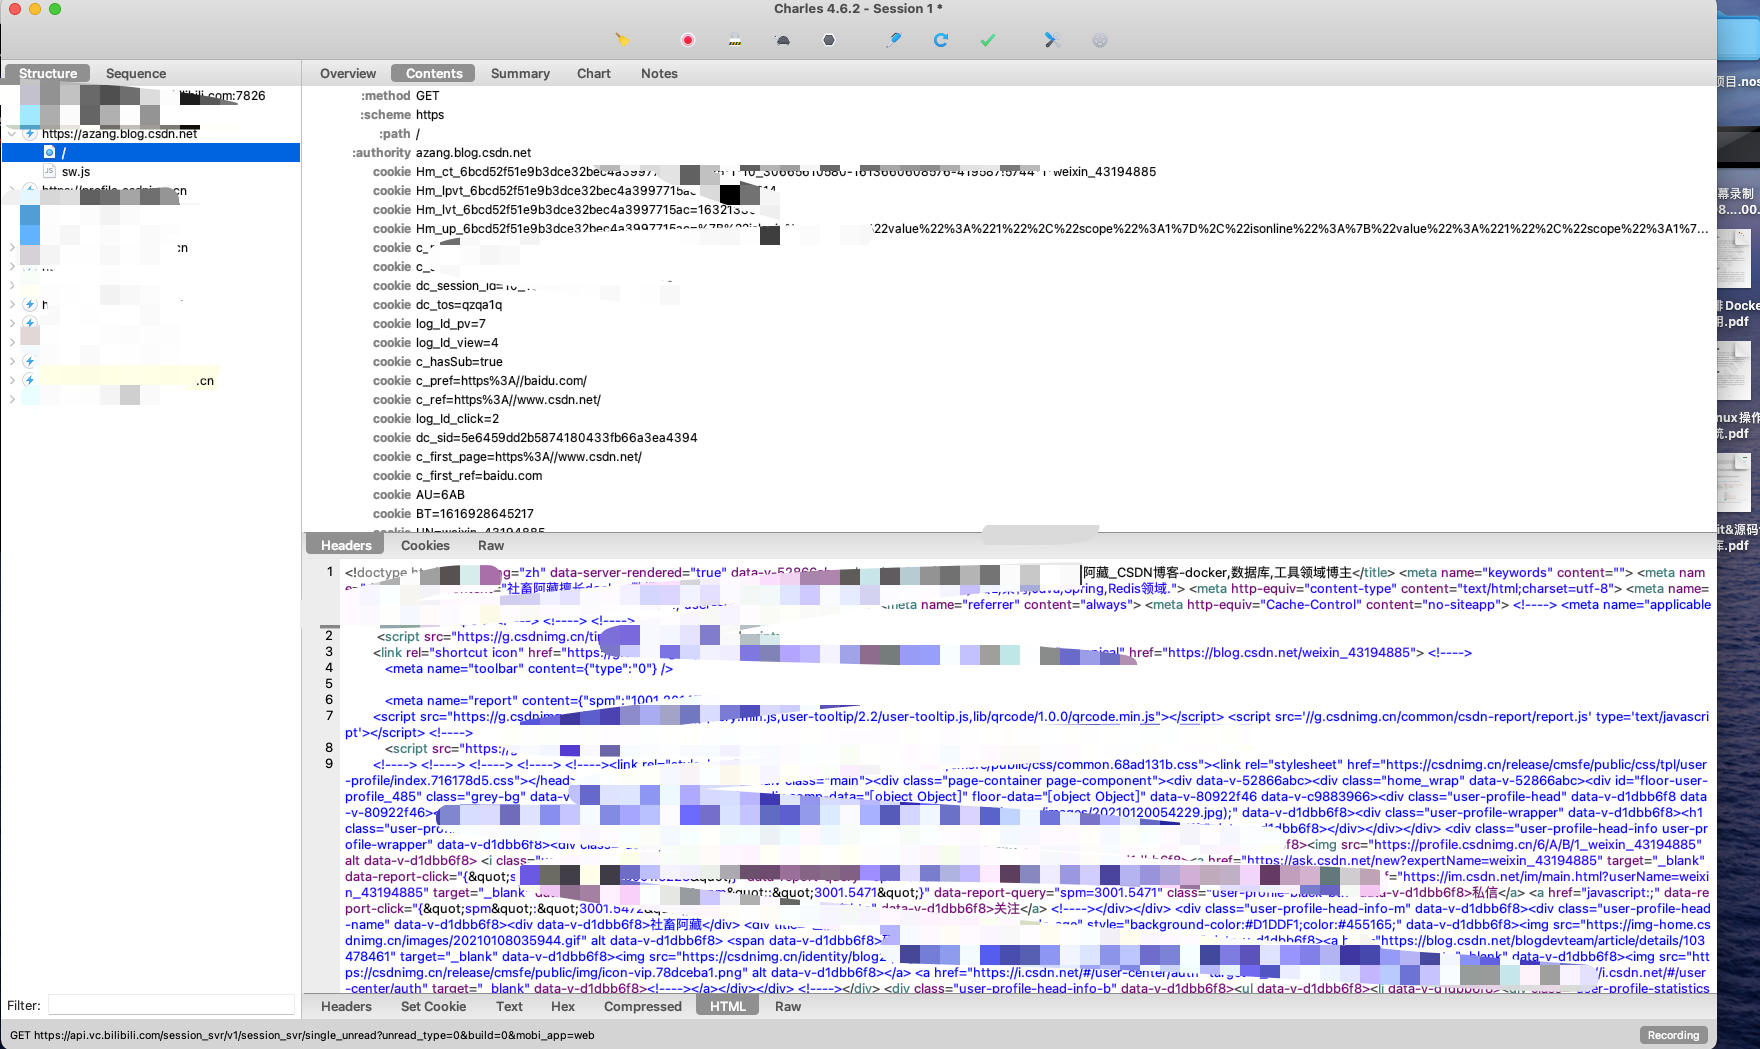The height and width of the screenshot is (1049, 1760).
Task: Open the Notes tab
Action: pyautogui.click(x=659, y=73)
